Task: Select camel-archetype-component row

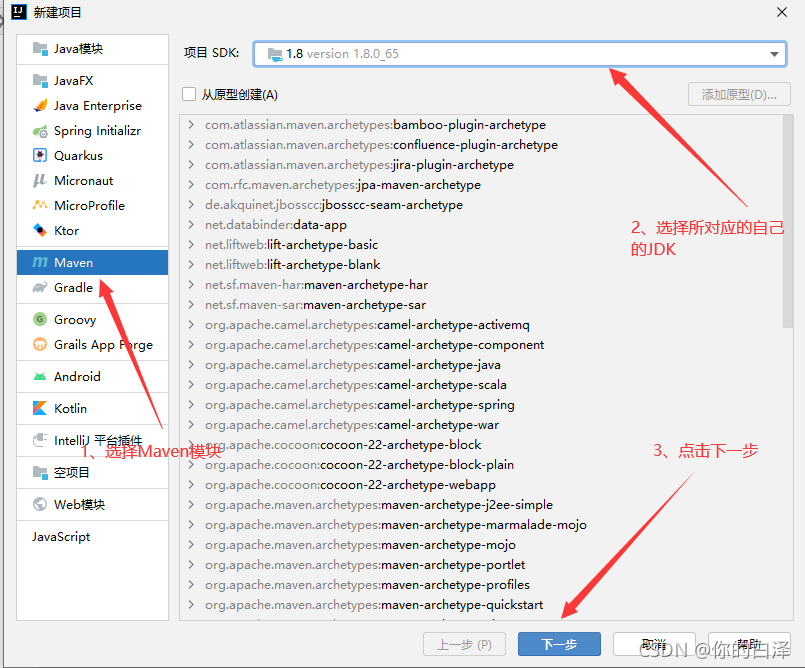Action: click(x=481, y=345)
